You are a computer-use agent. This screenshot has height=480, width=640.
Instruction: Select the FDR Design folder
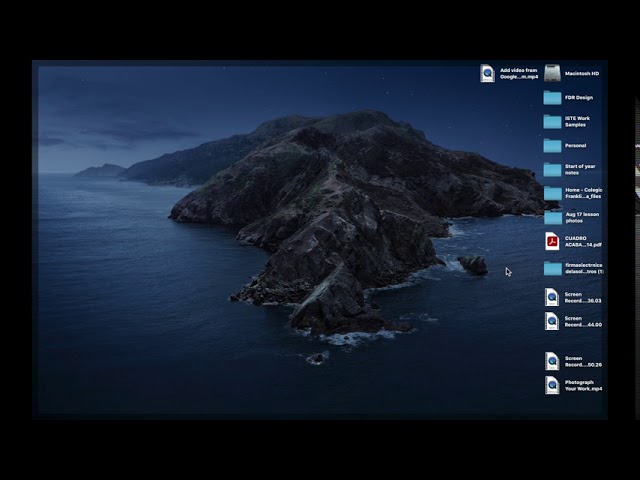pyautogui.click(x=552, y=98)
